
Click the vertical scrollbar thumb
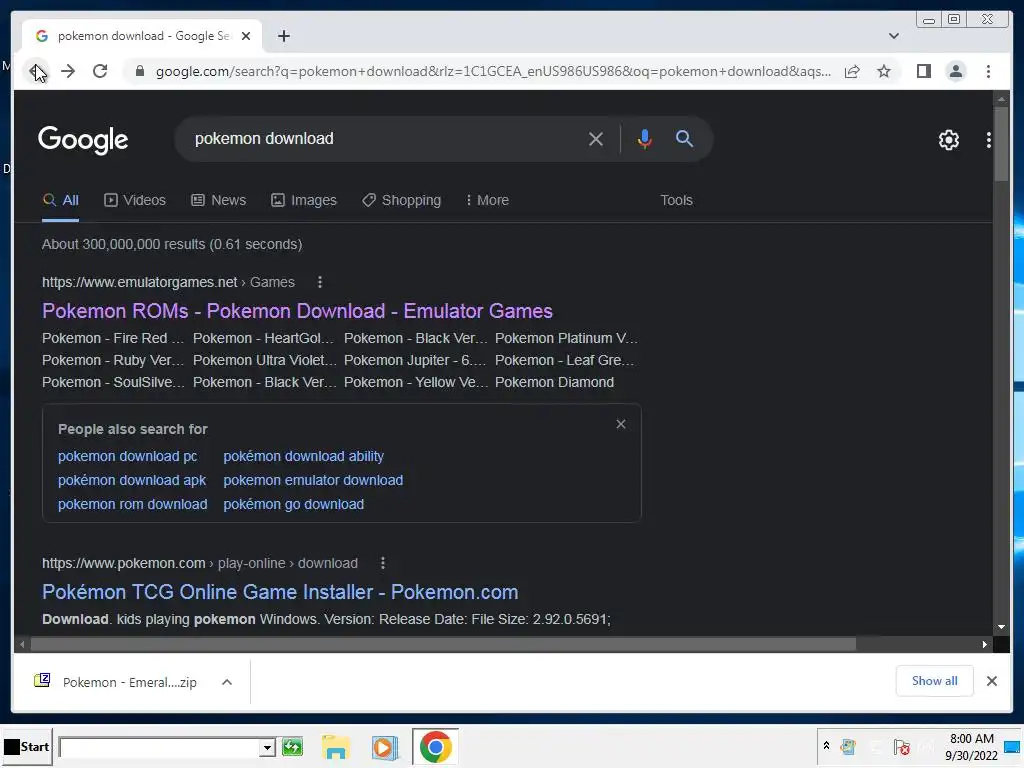(x=1001, y=144)
